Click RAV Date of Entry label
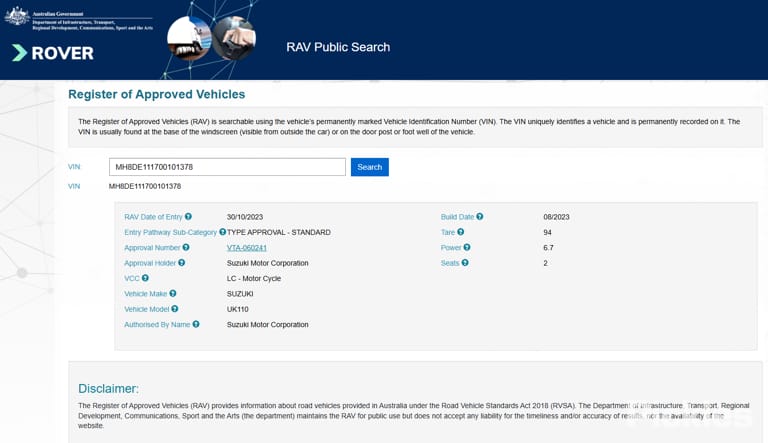 coord(153,217)
